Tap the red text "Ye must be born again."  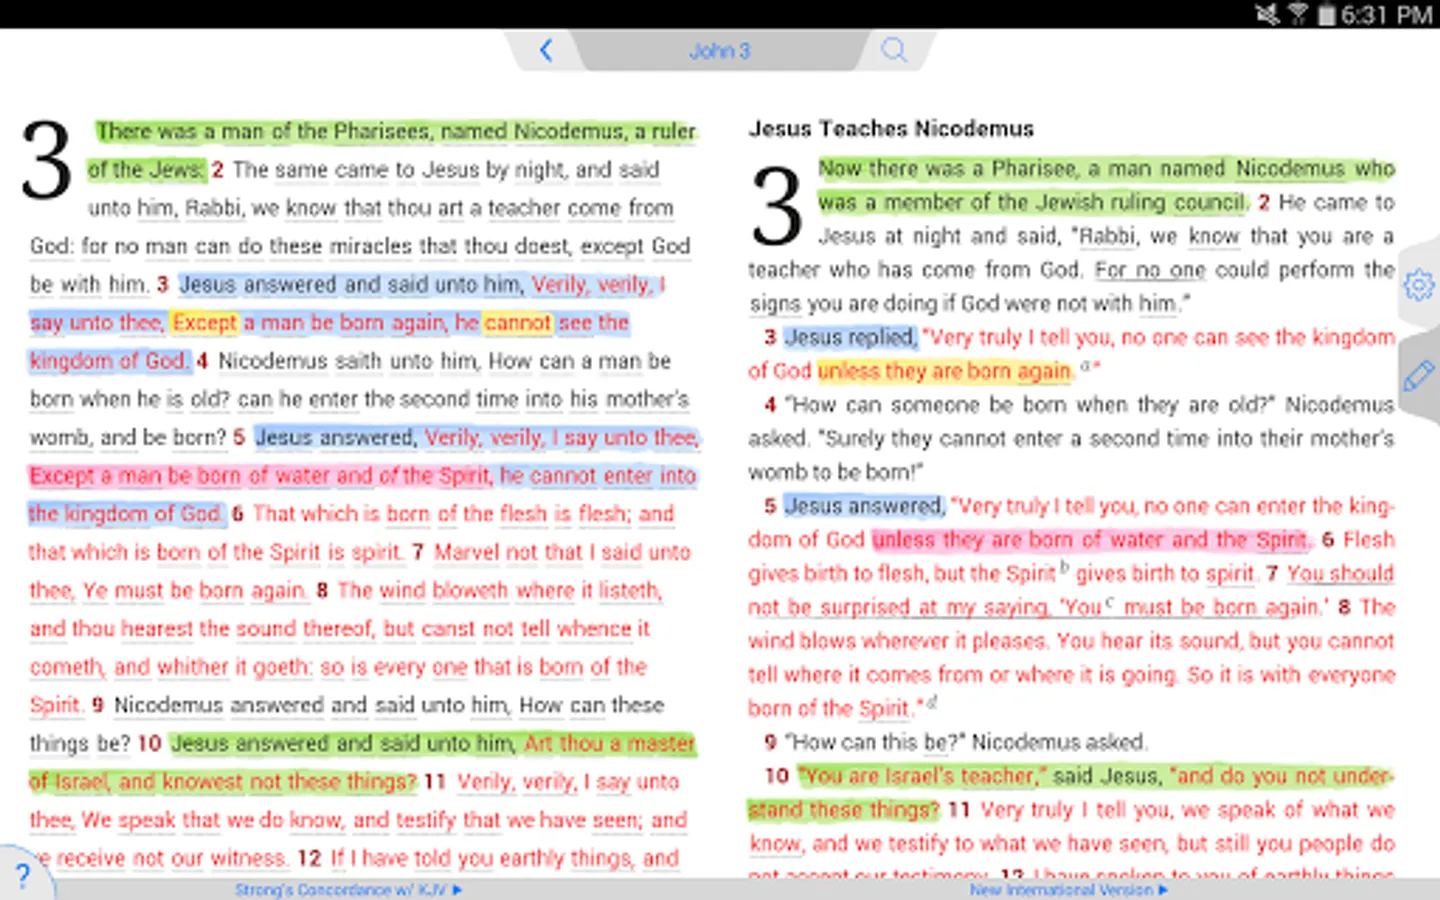(x=195, y=591)
